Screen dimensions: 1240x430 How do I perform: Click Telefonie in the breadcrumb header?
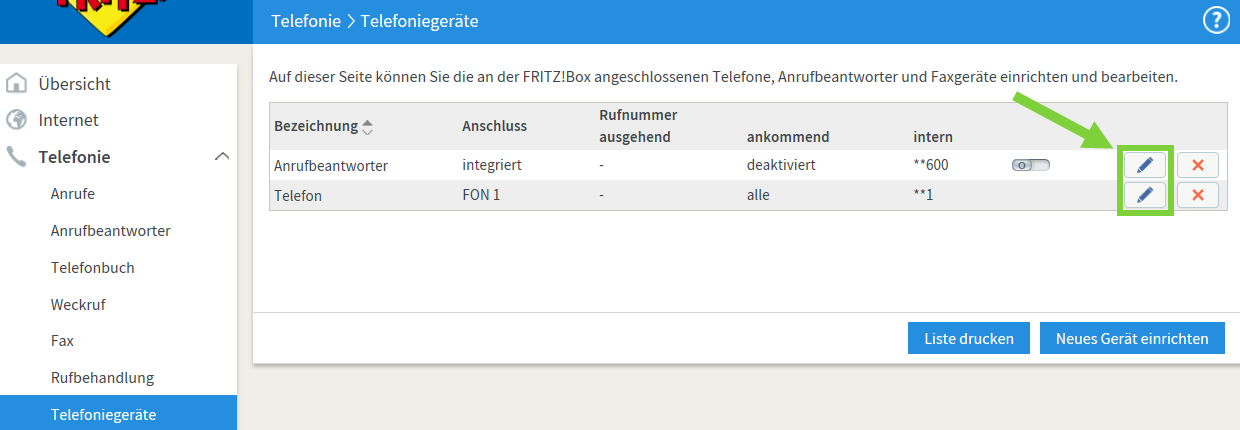pos(306,20)
